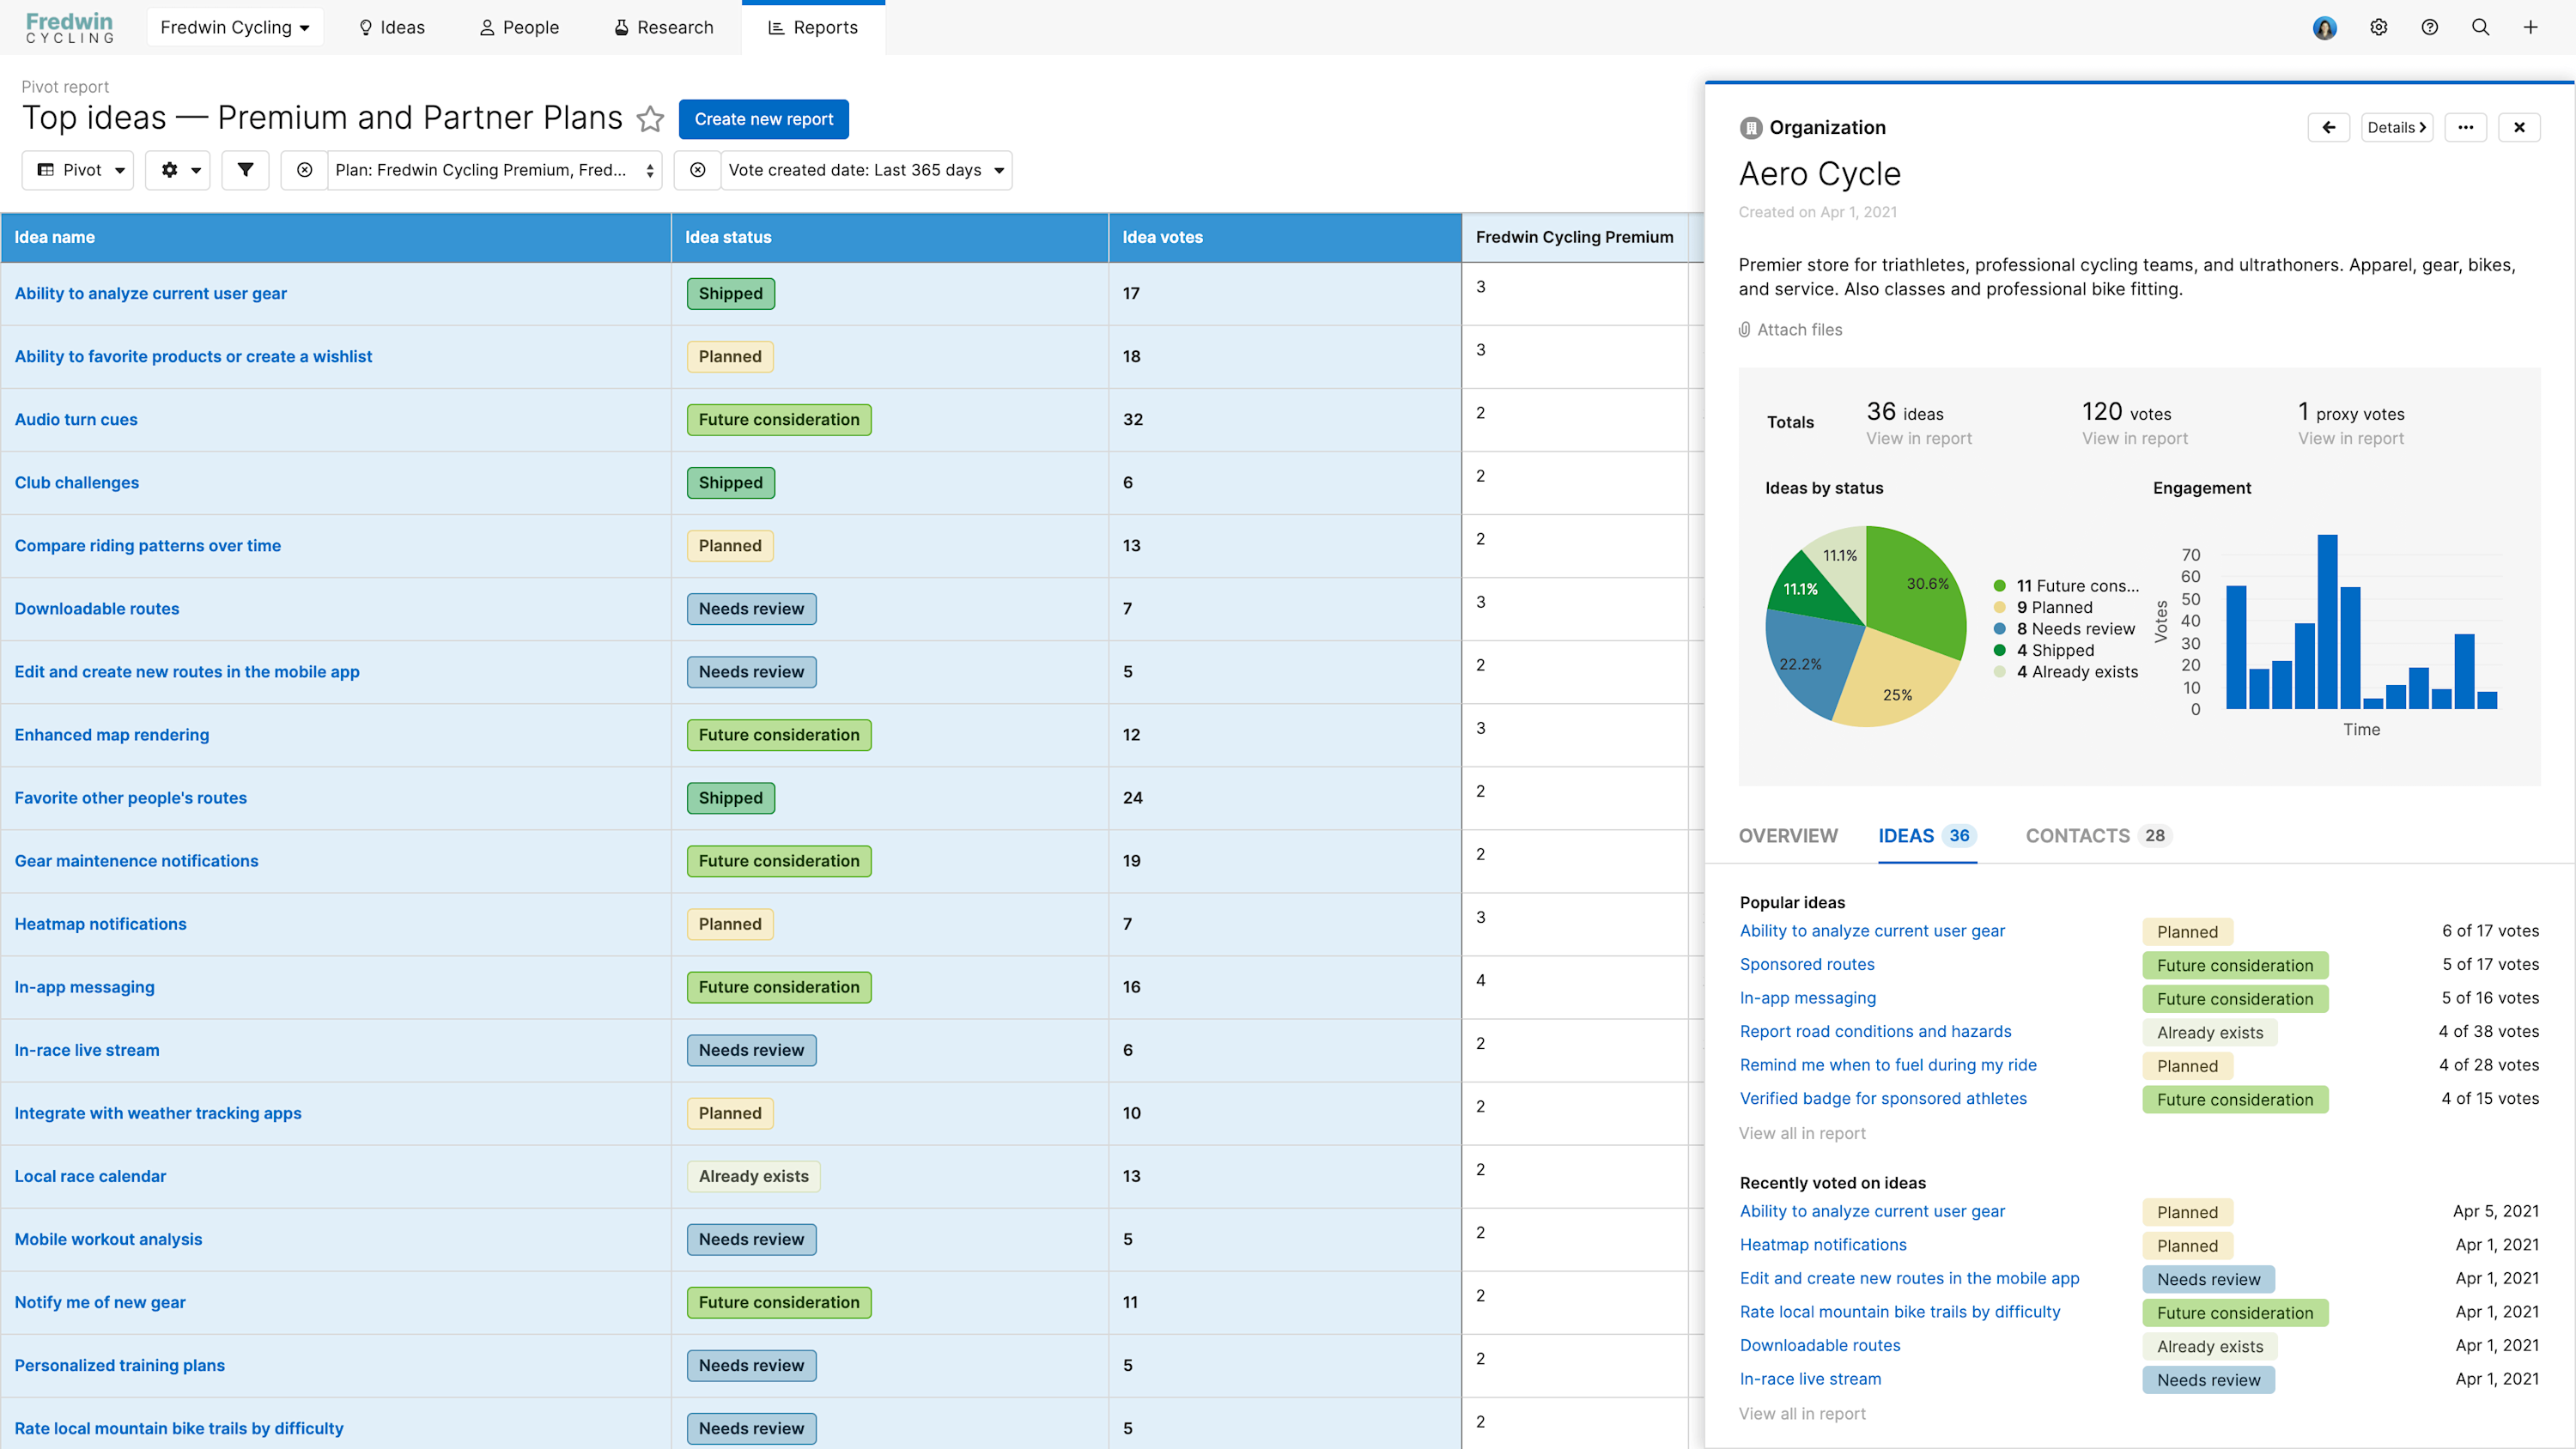Select the Attach files paperclip icon

[1744, 329]
